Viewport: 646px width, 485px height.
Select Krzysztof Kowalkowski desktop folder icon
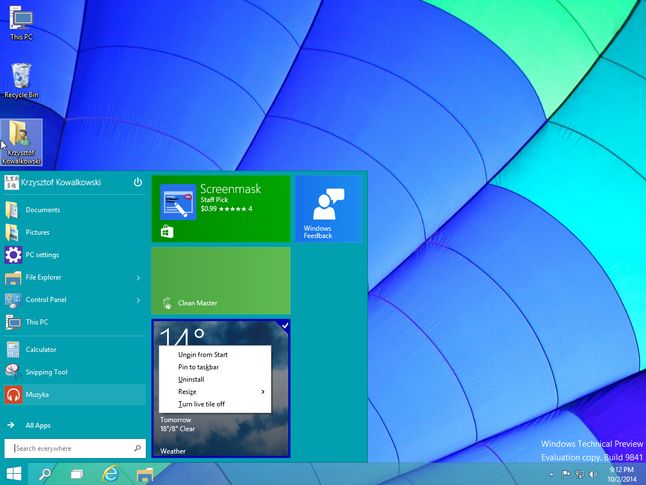(21, 143)
